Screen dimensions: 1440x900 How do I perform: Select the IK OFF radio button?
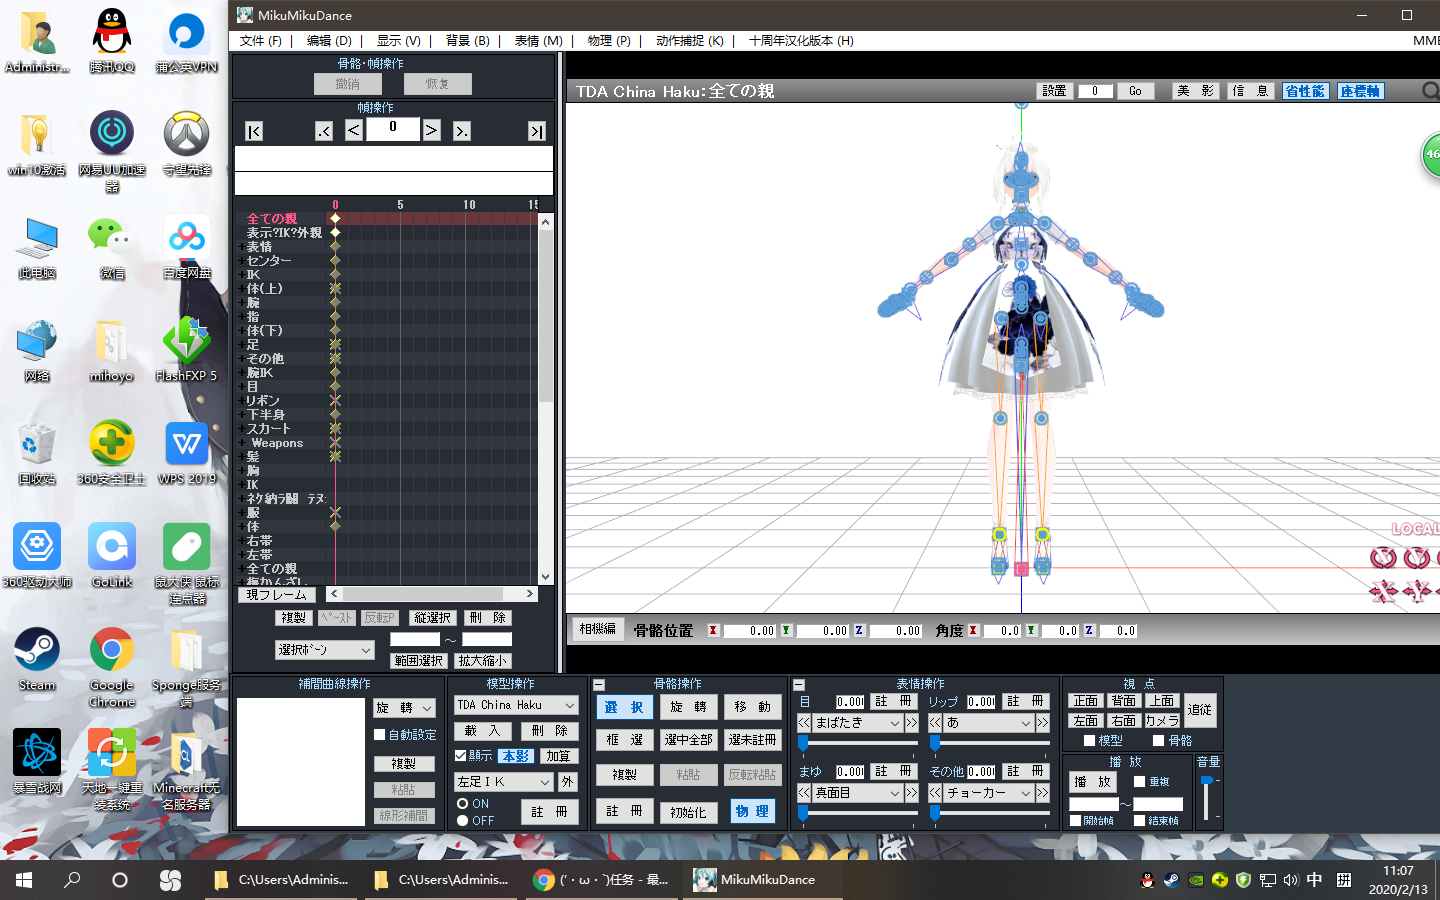coord(462,821)
